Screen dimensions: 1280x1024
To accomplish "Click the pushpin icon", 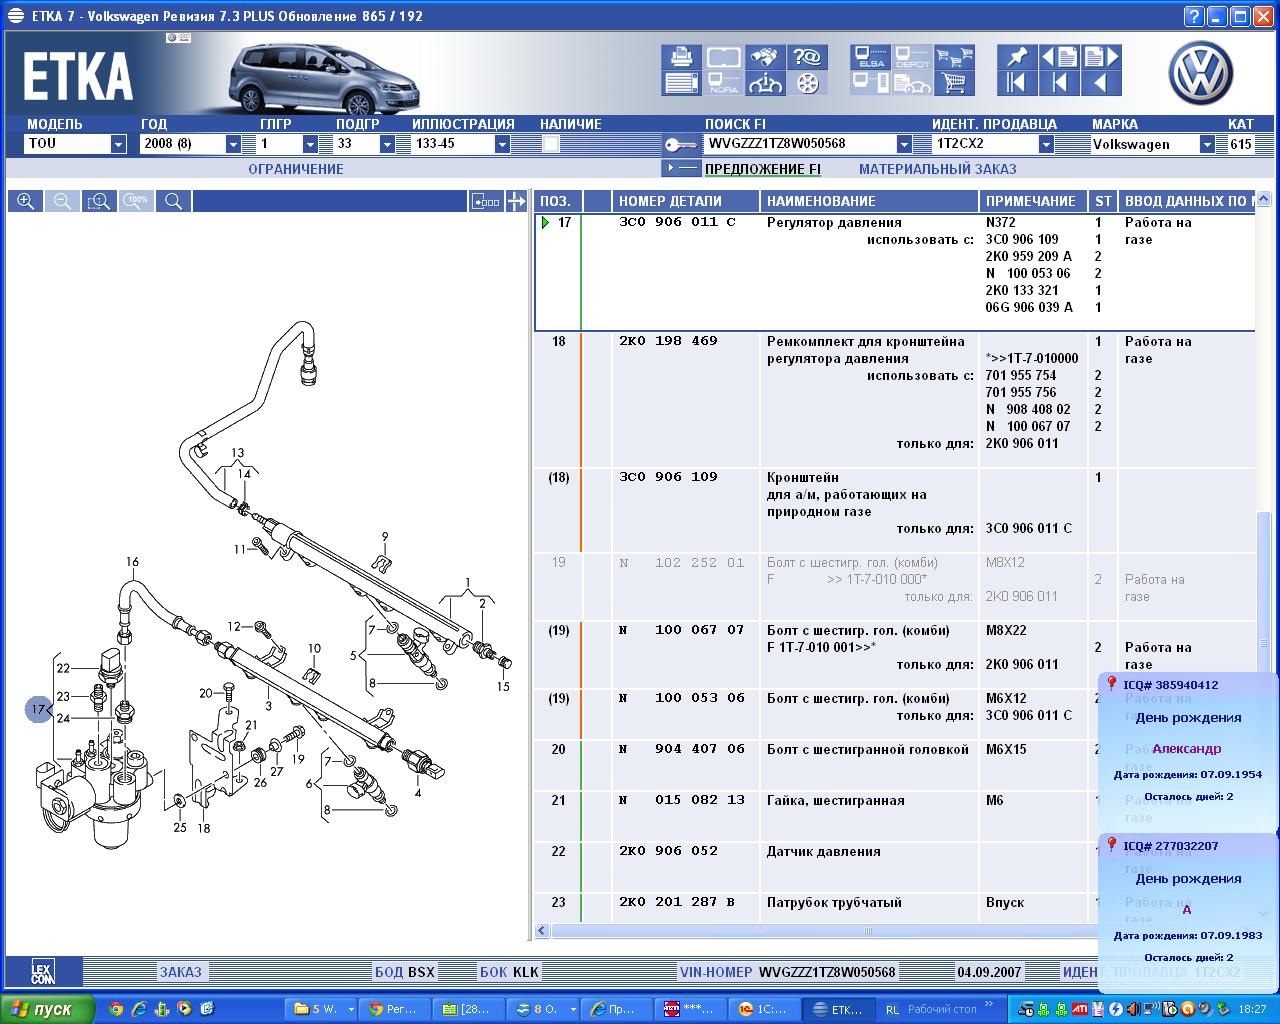I will (1017, 57).
